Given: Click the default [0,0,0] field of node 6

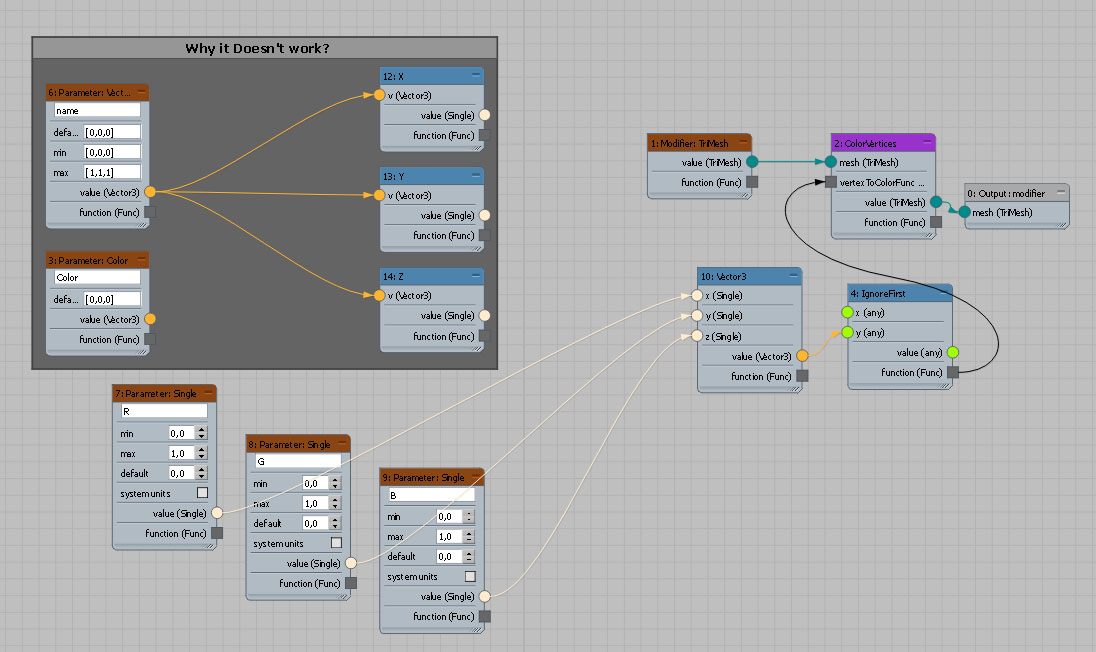Looking at the screenshot, I should (113, 132).
